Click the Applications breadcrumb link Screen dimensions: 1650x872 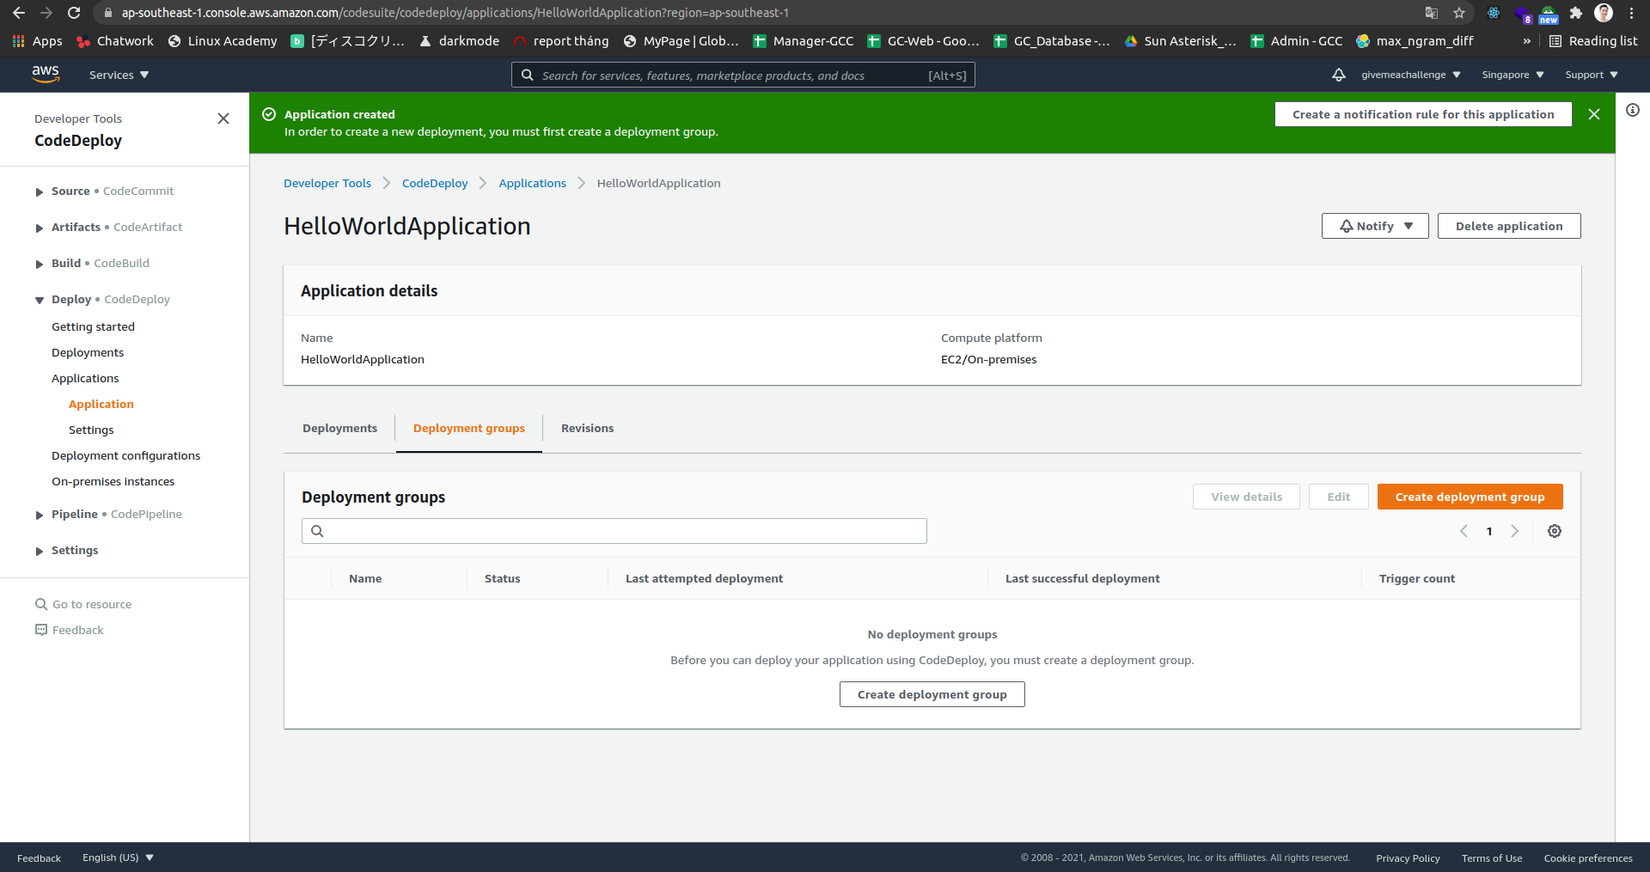pos(532,184)
